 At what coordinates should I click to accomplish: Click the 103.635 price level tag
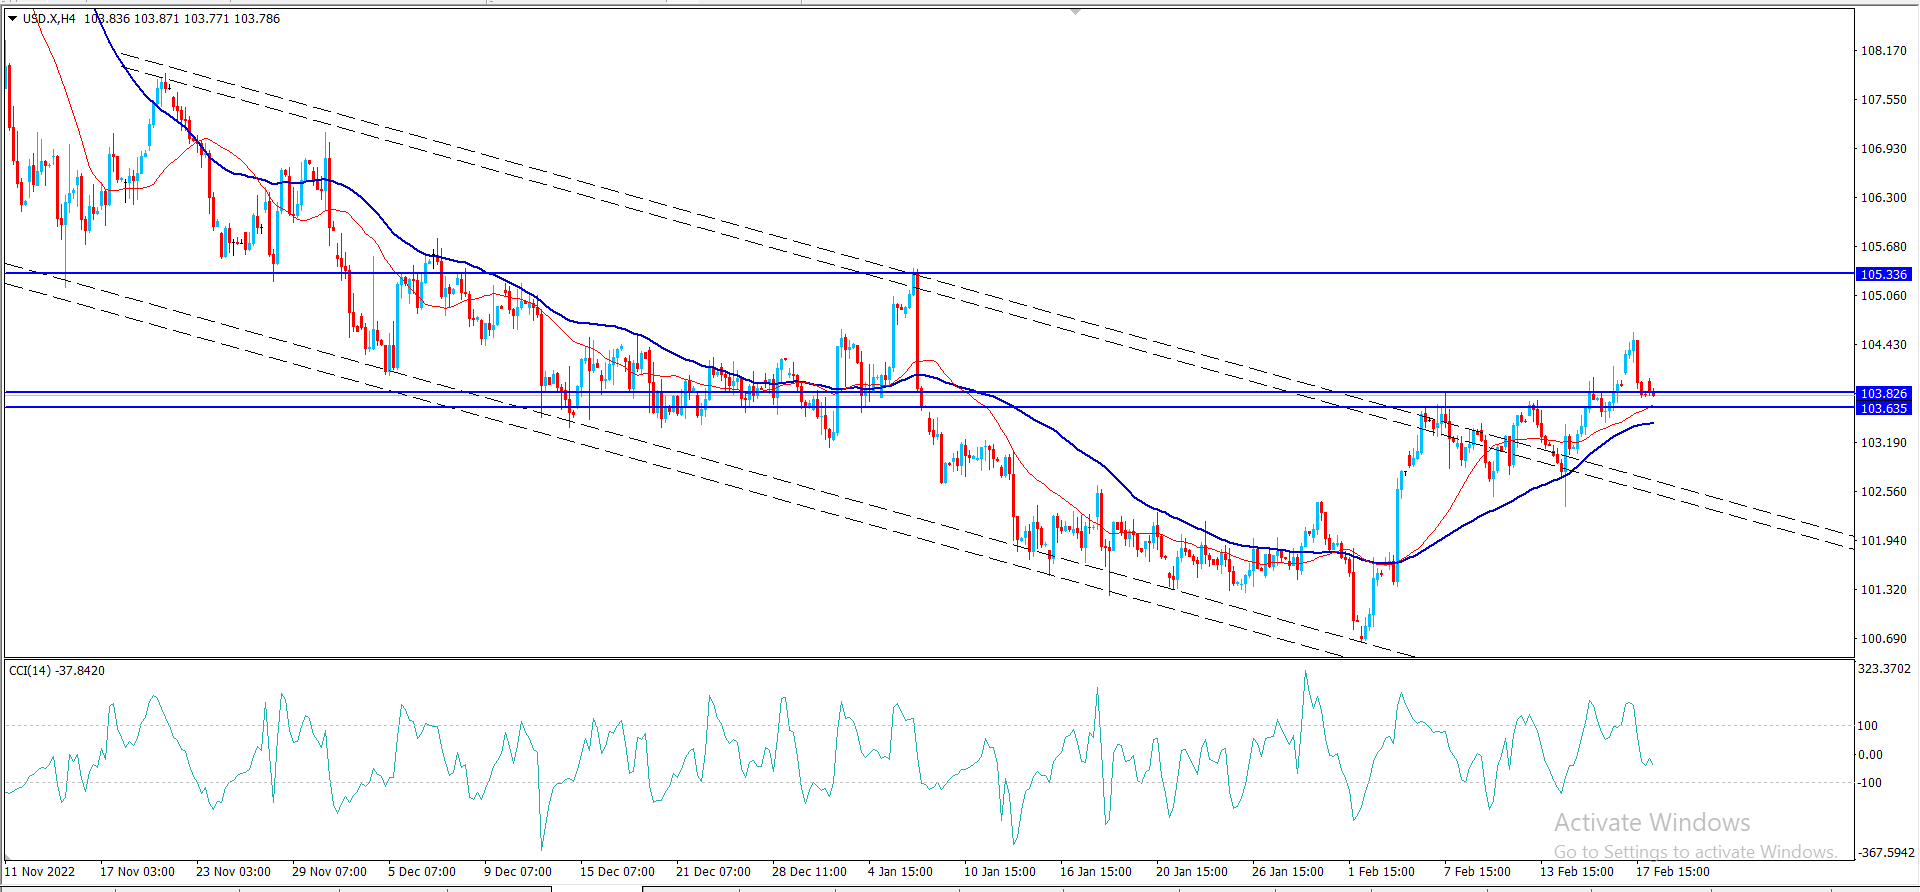[x=1883, y=408]
